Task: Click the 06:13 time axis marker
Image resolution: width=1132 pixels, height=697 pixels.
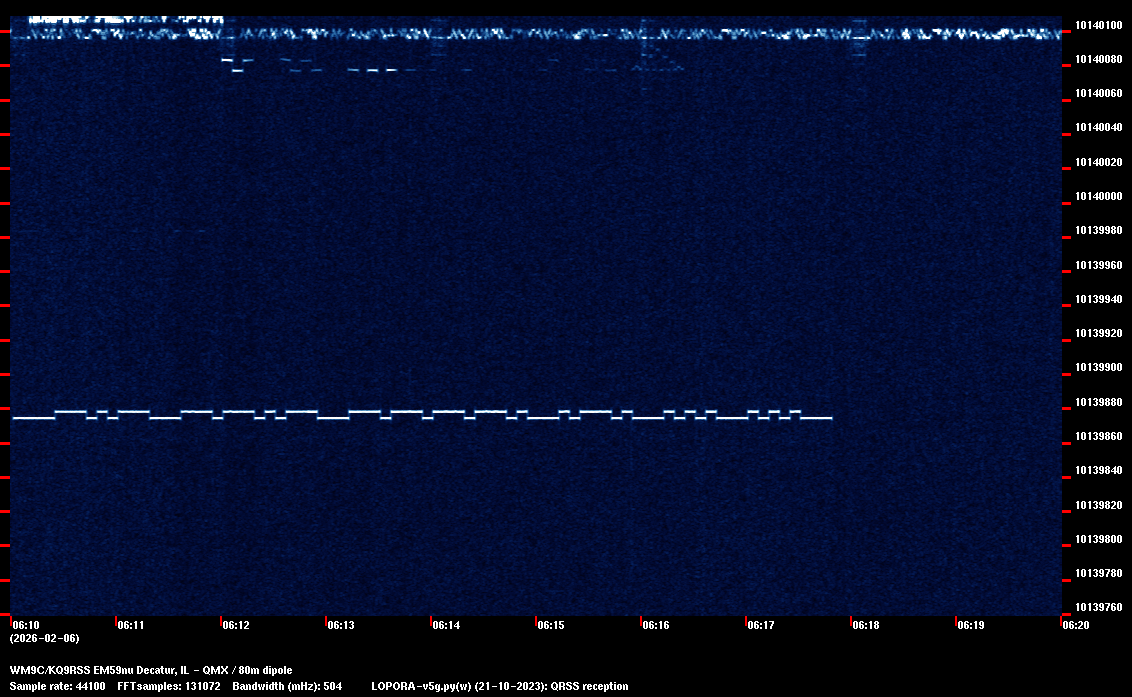Action: tap(340, 626)
